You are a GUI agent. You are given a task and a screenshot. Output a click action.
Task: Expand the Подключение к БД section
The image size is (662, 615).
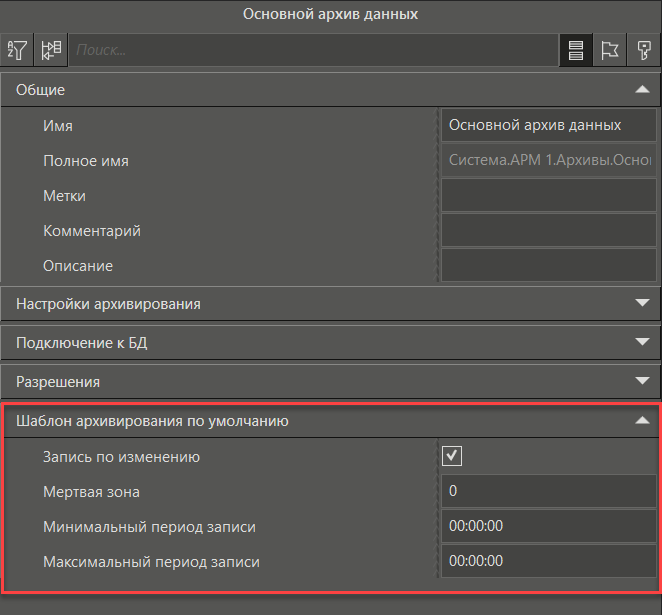pyautogui.click(x=642, y=342)
